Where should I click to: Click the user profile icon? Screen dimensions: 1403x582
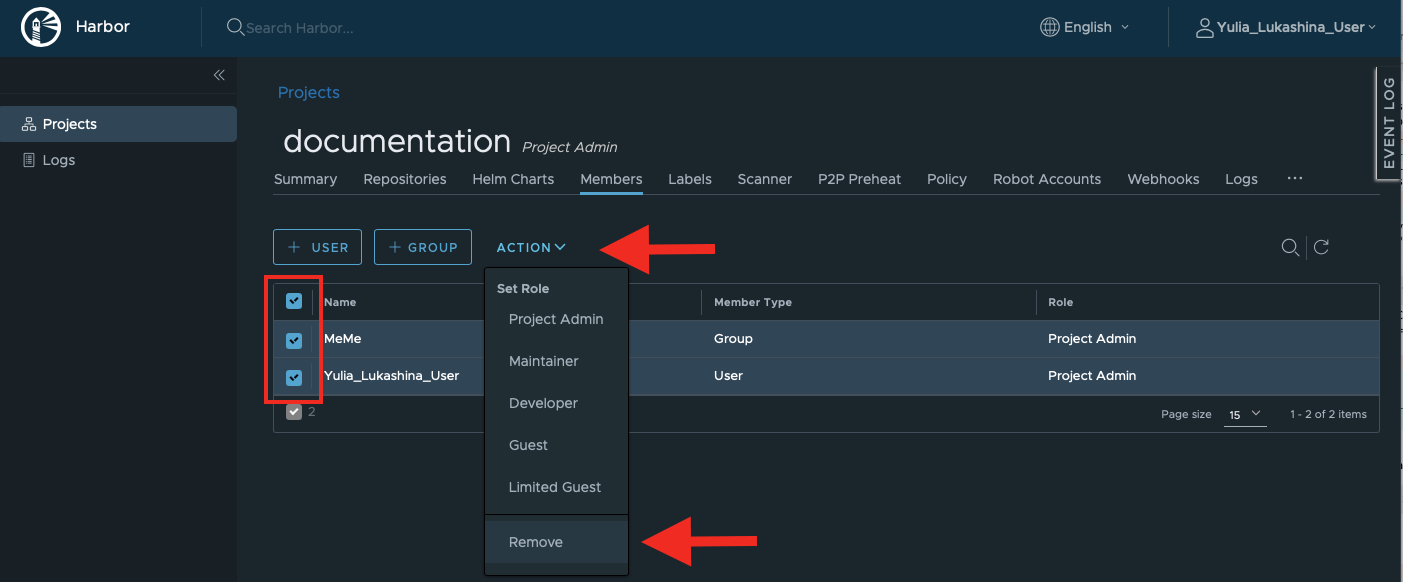pyautogui.click(x=1205, y=27)
